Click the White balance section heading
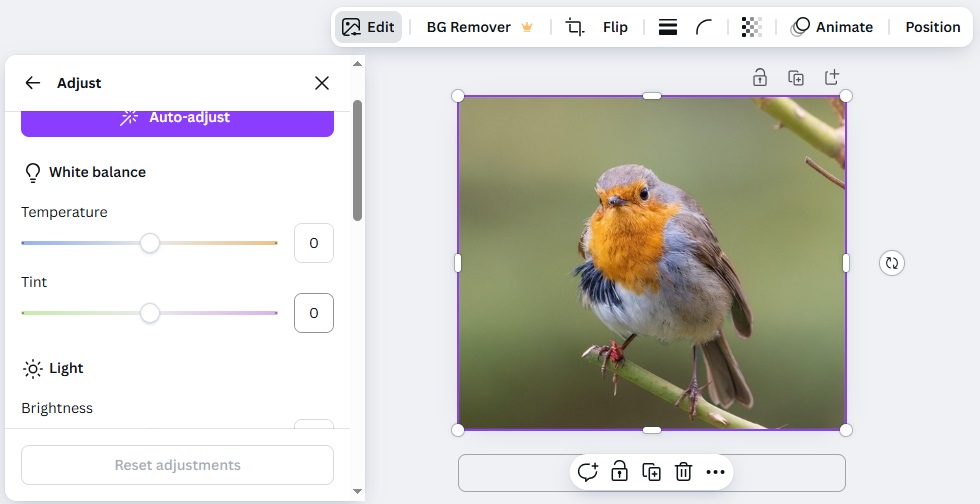 (98, 172)
